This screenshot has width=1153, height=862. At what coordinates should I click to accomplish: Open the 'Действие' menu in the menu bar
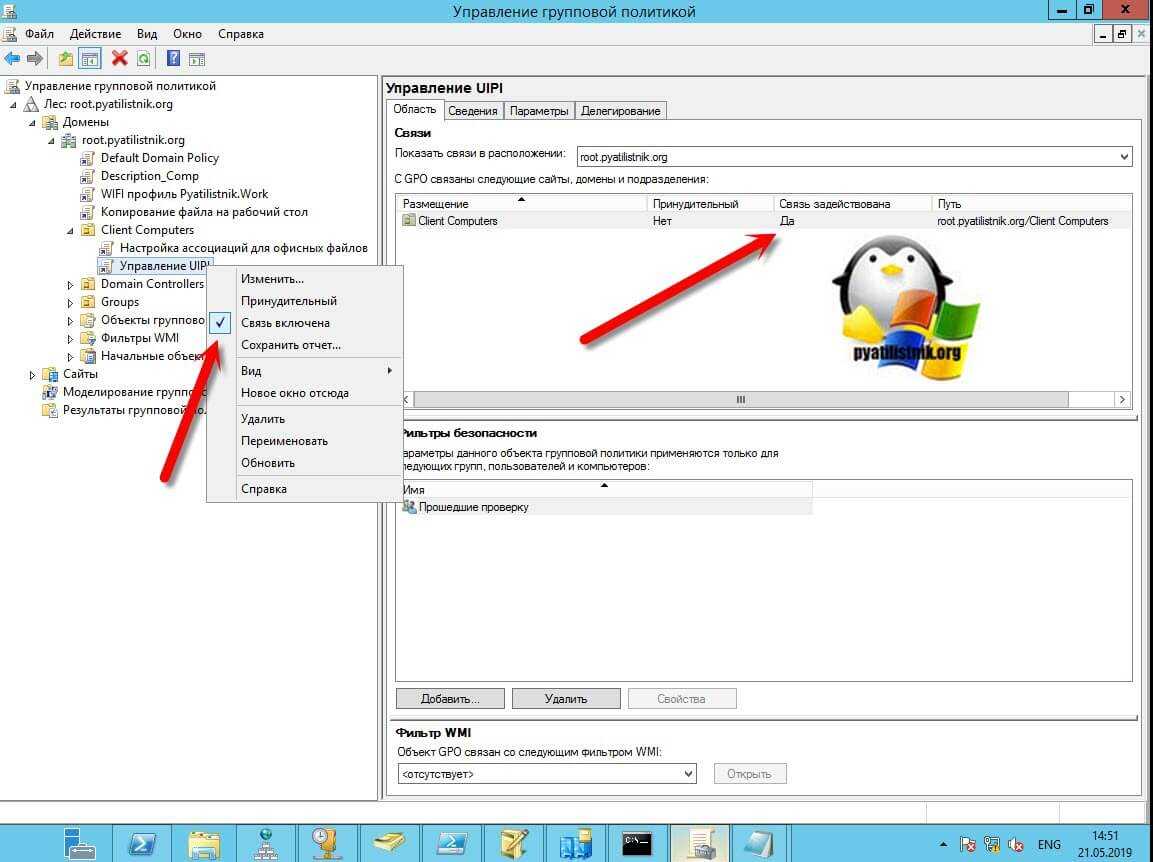(x=95, y=34)
